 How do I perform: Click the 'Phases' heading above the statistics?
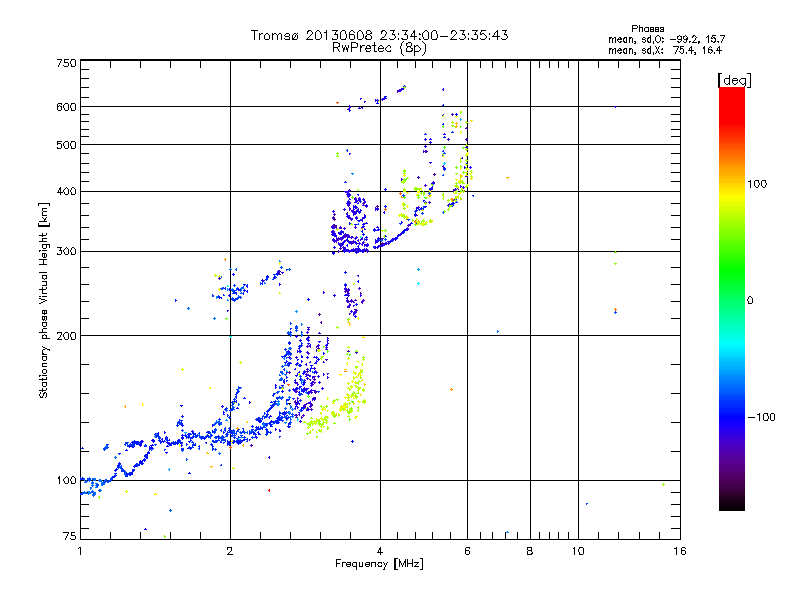coord(647,29)
